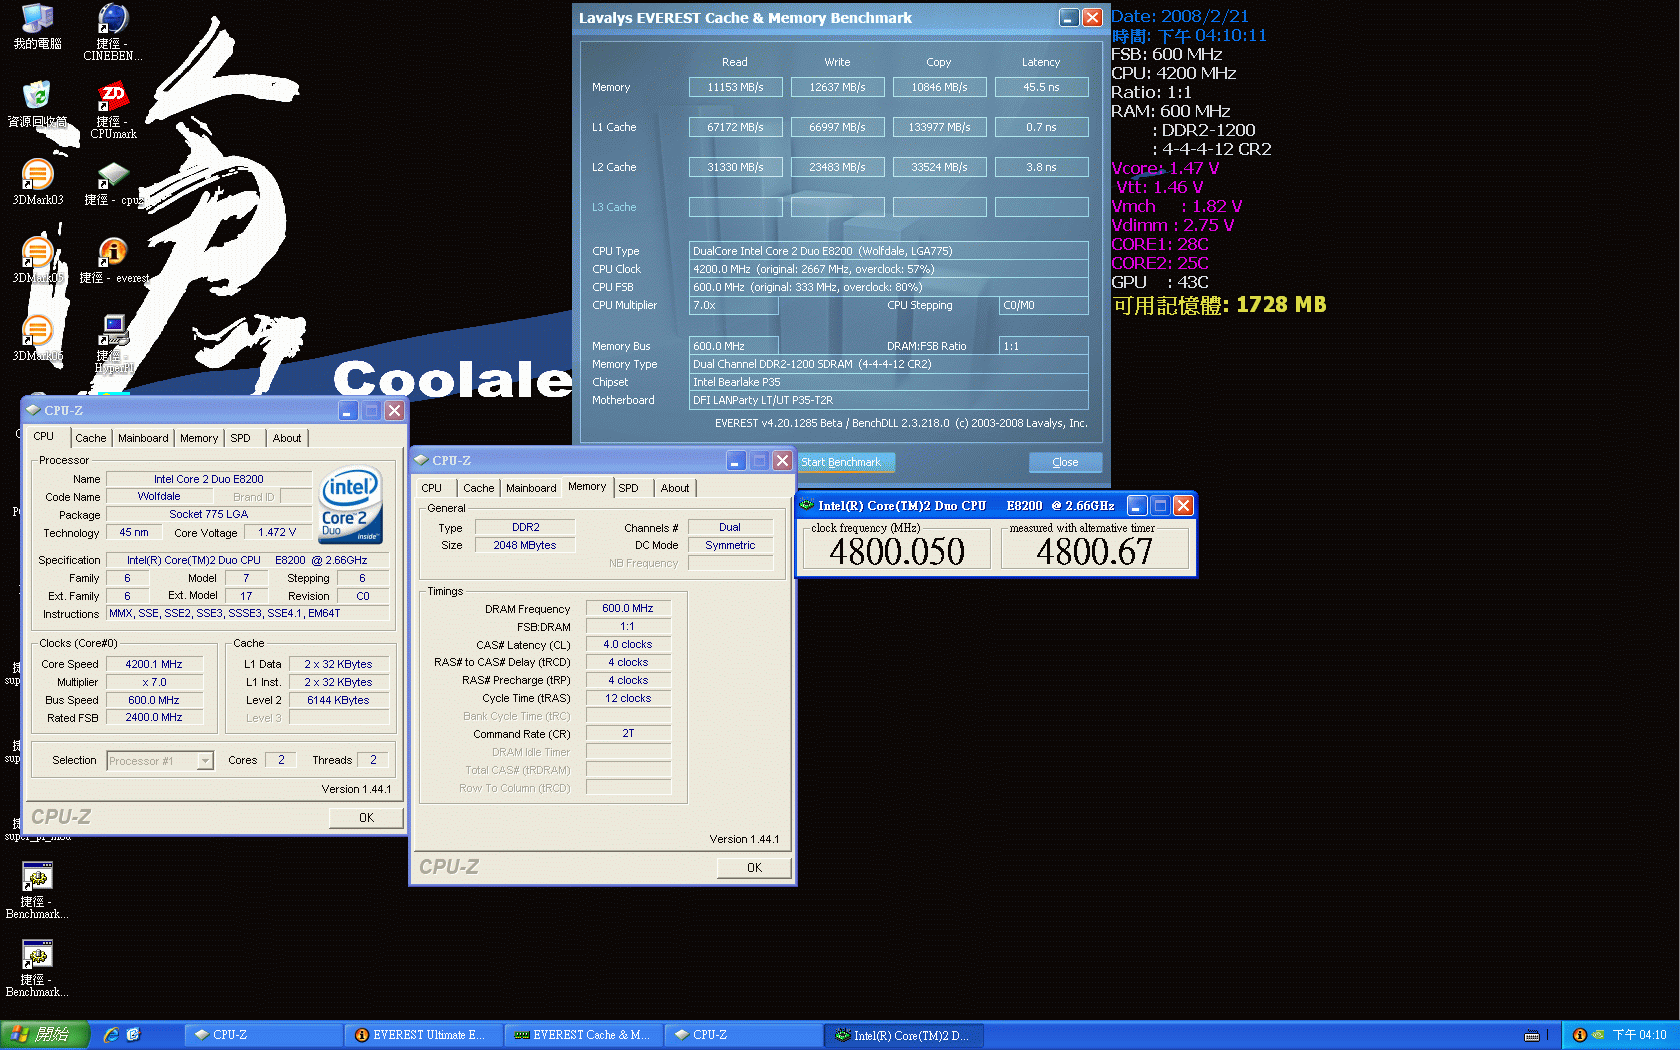This screenshot has width=1680, height=1050.
Task: Open the CPU Multiplier field in EVEREST
Action: coord(733,305)
